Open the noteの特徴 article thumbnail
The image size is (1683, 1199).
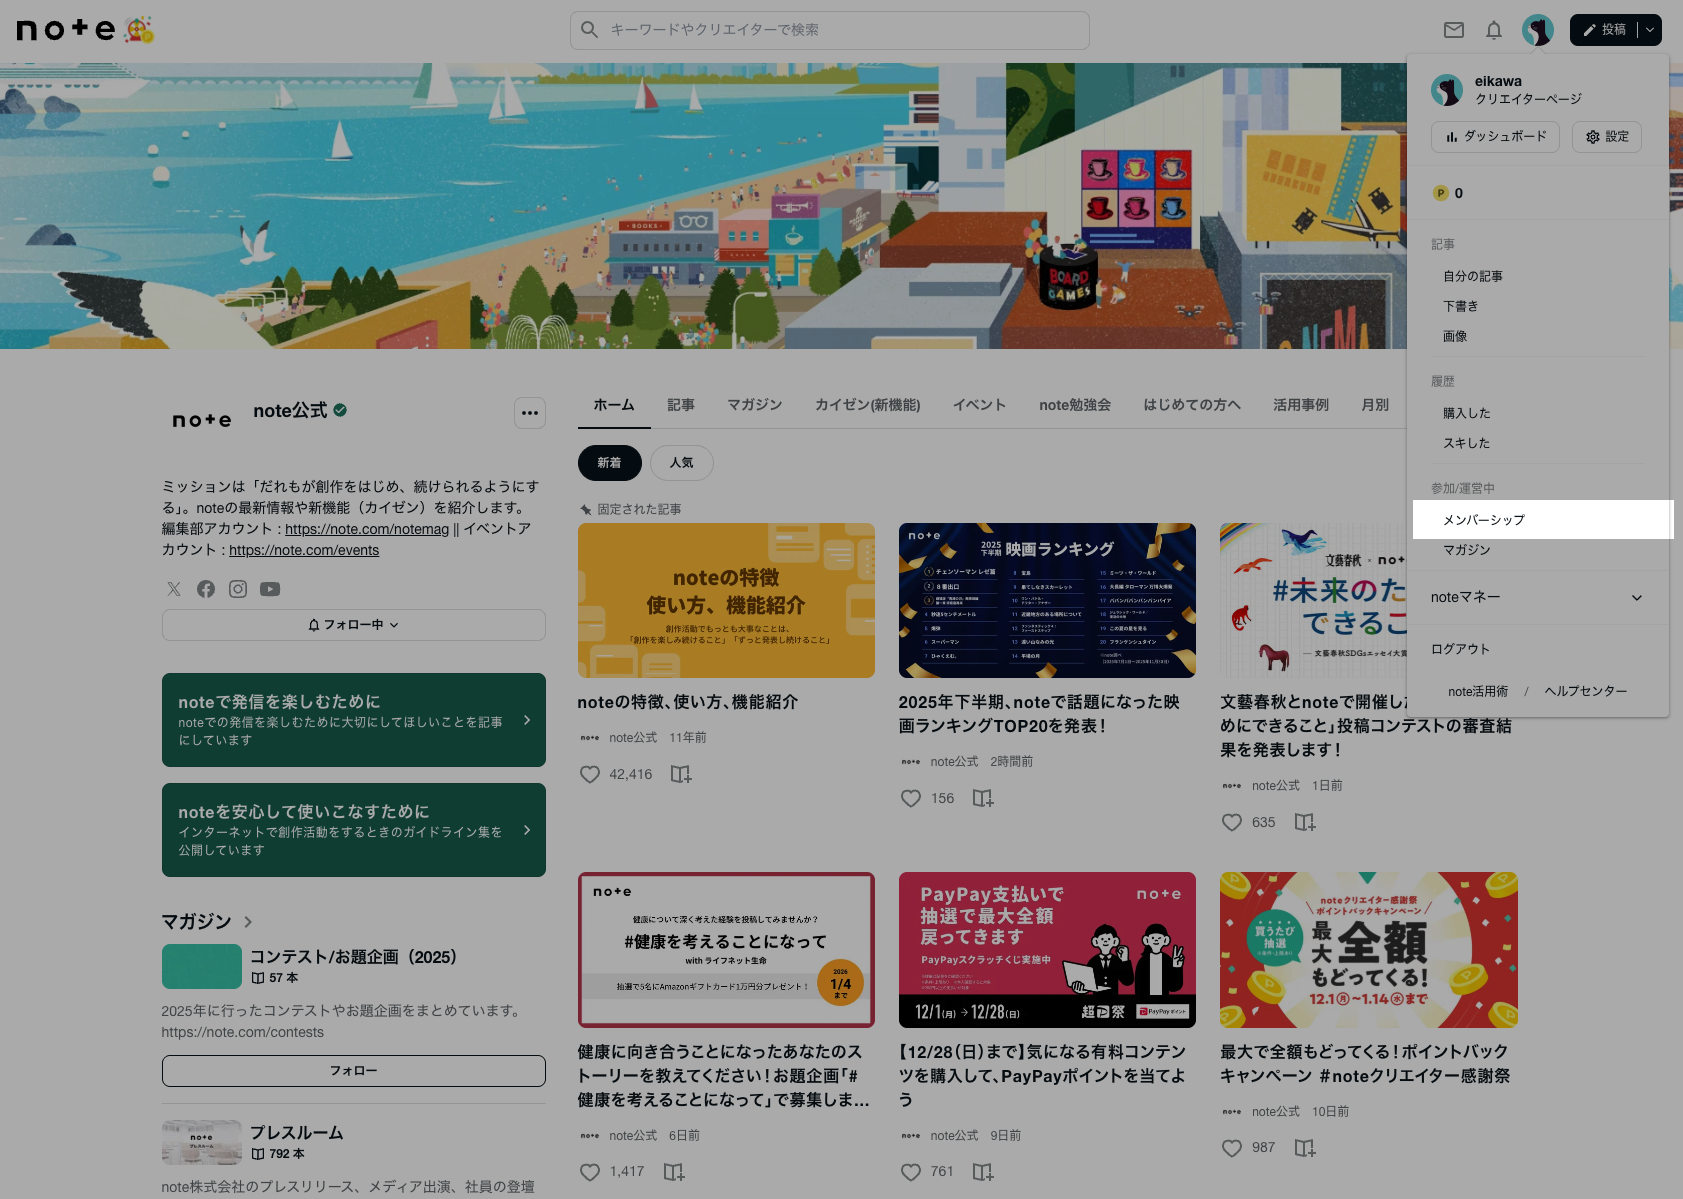(x=726, y=600)
